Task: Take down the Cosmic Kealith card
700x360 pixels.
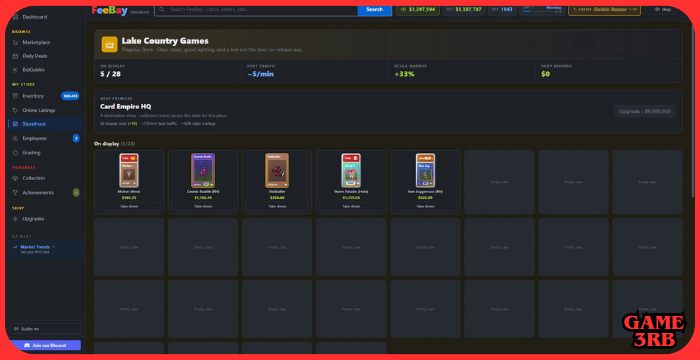Action: pos(203,206)
